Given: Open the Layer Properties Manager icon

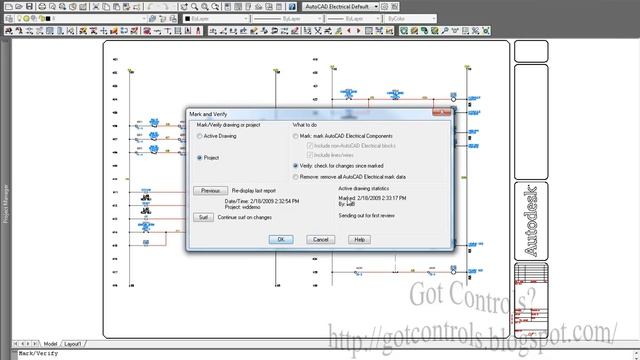Looking at the screenshot, I should pyautogui.click(x=9, y=19).
